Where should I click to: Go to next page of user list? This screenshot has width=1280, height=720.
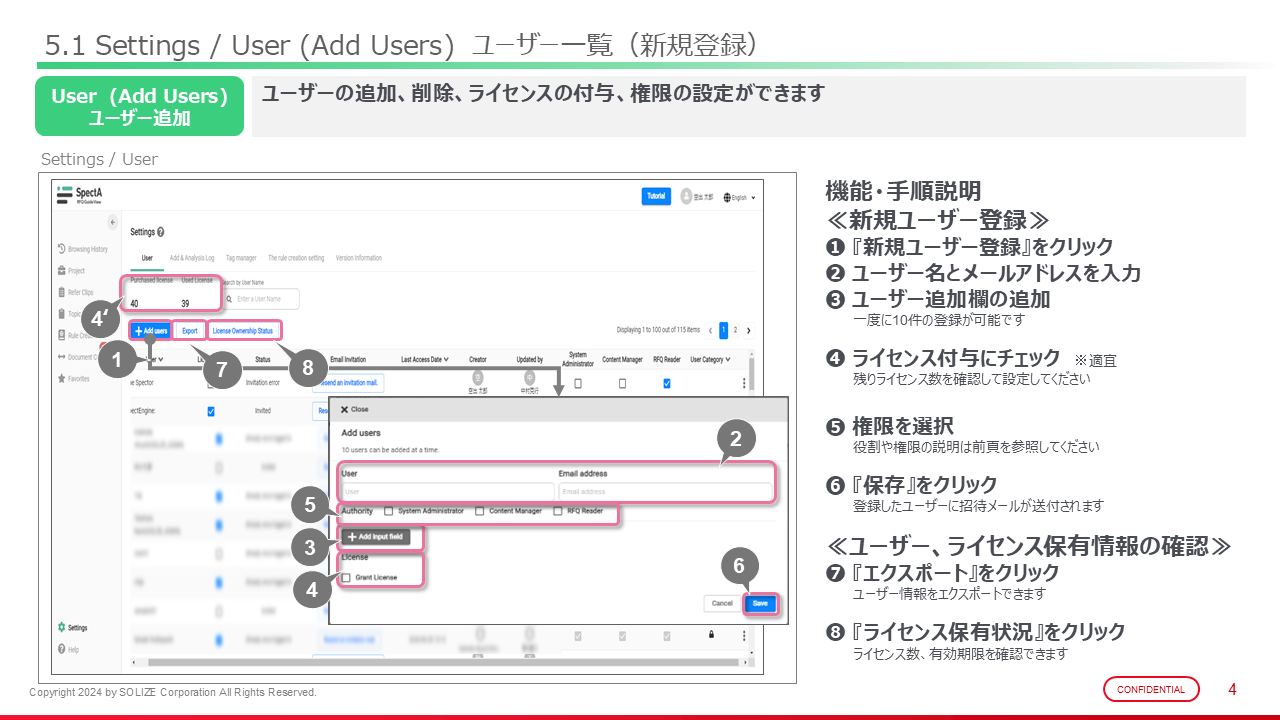click(x=749, y=330)
